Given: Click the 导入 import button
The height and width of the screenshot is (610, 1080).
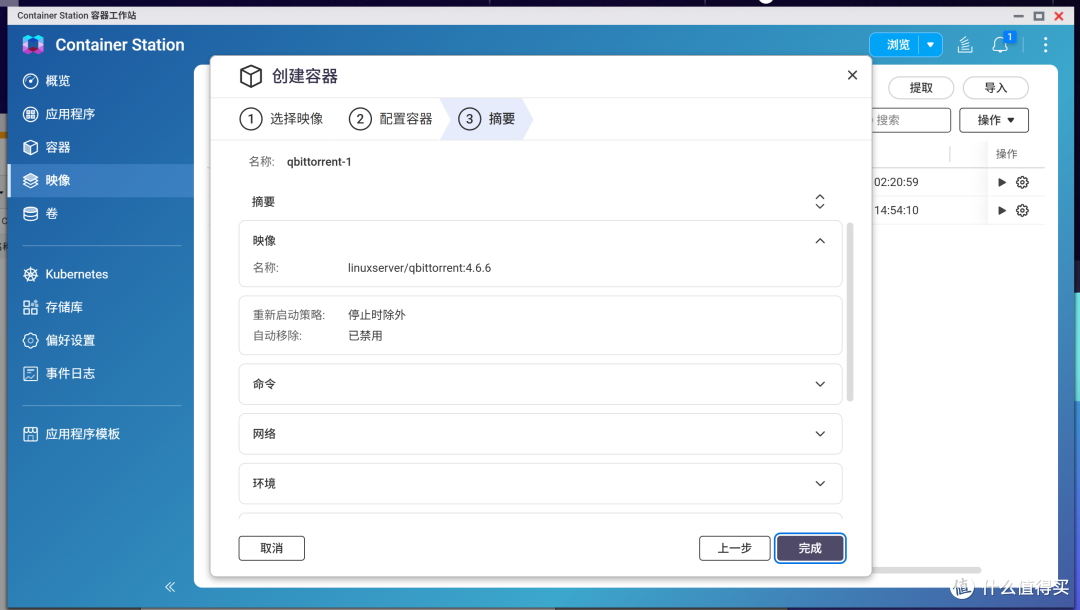Looking at the screenshot, I should point(995,87).
